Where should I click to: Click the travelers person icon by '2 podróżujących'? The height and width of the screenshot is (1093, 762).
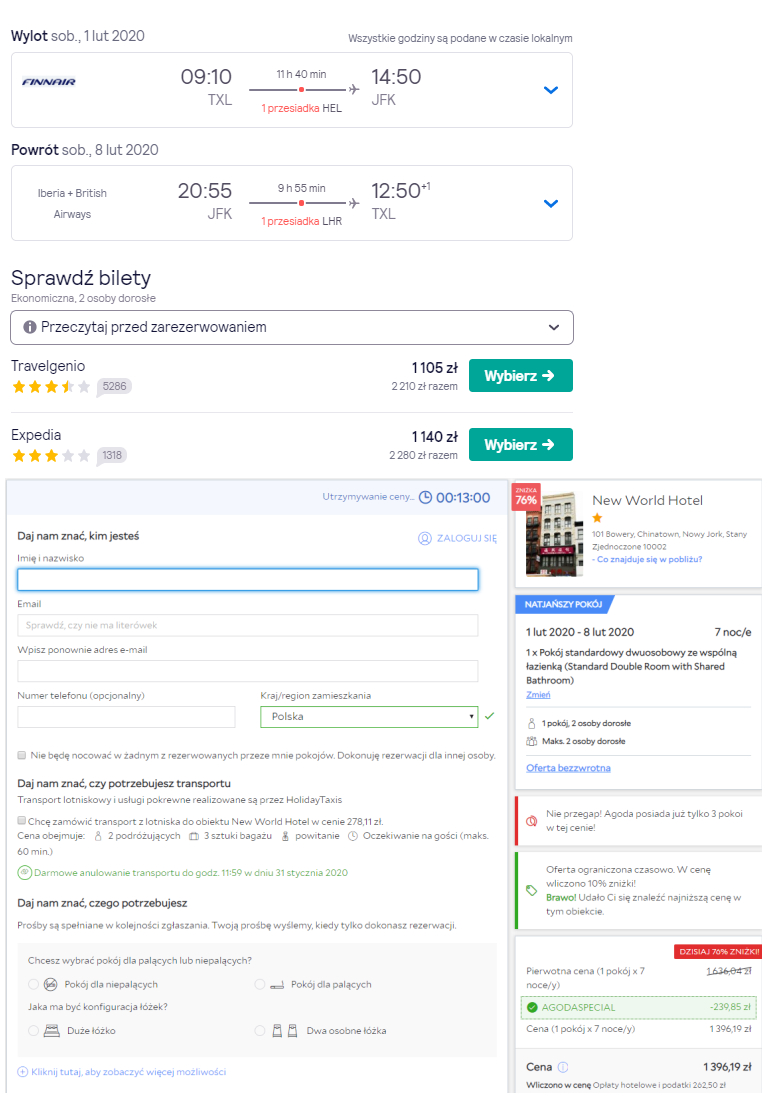pyautogui.click(x=98, y=836)
